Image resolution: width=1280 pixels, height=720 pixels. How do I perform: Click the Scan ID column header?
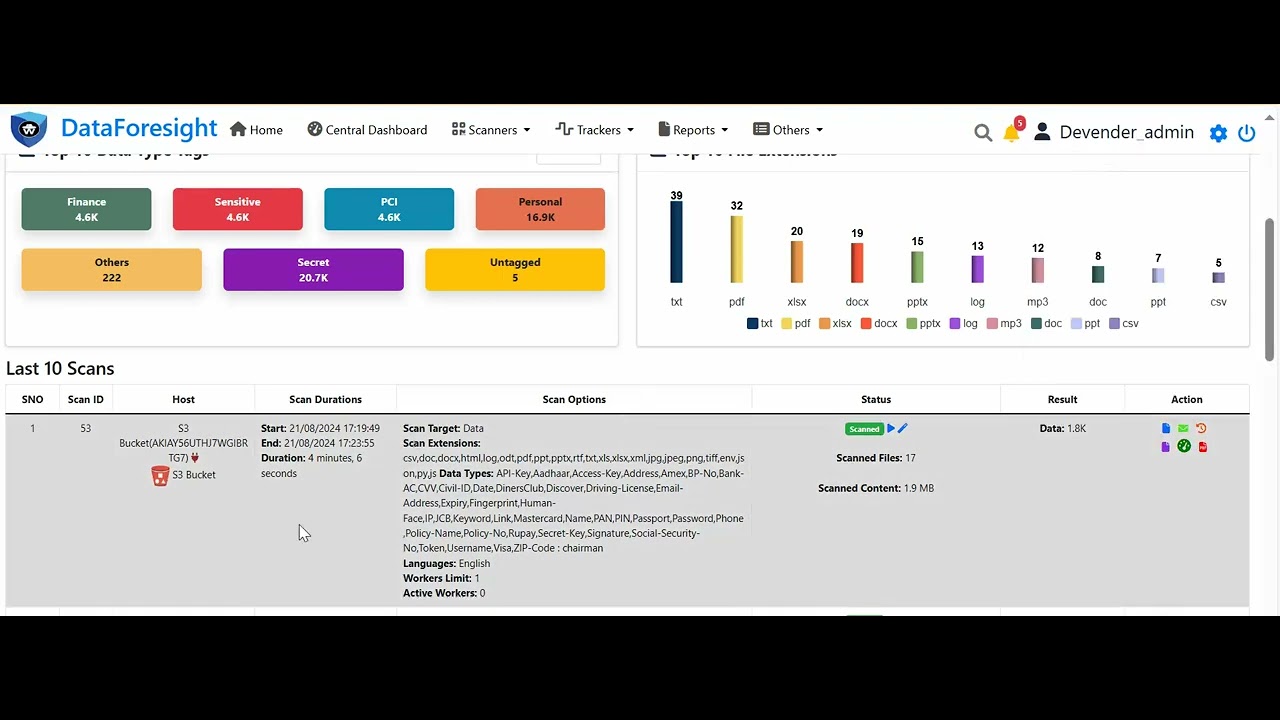(86, 399)
